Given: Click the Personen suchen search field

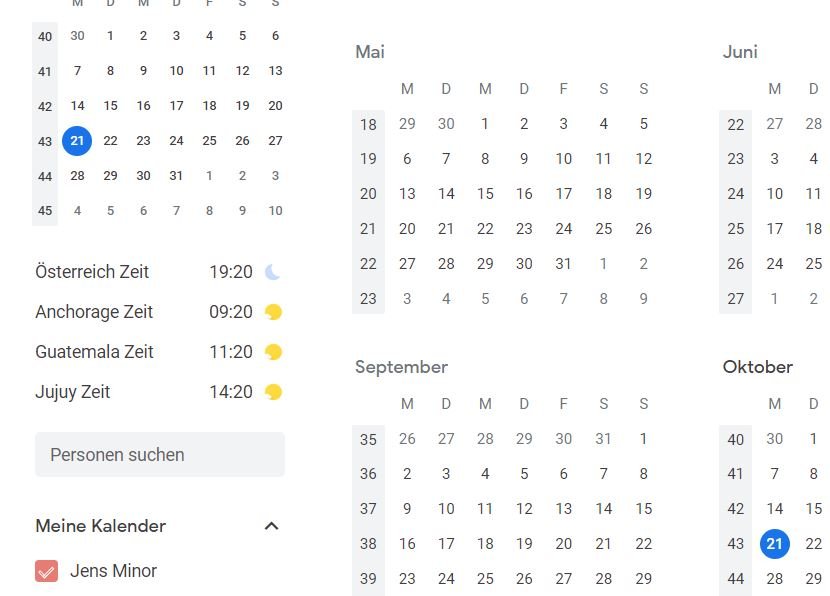Looking at the screenshot, I should coord(160,455).
